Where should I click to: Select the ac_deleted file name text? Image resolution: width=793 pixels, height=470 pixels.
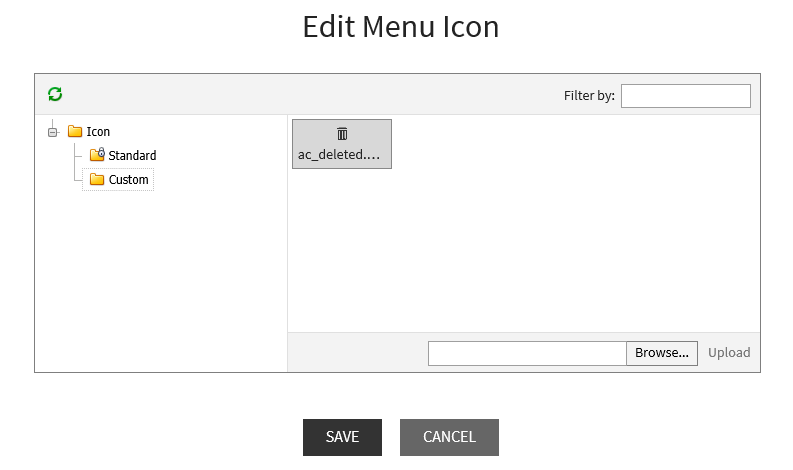pos(339,155)
